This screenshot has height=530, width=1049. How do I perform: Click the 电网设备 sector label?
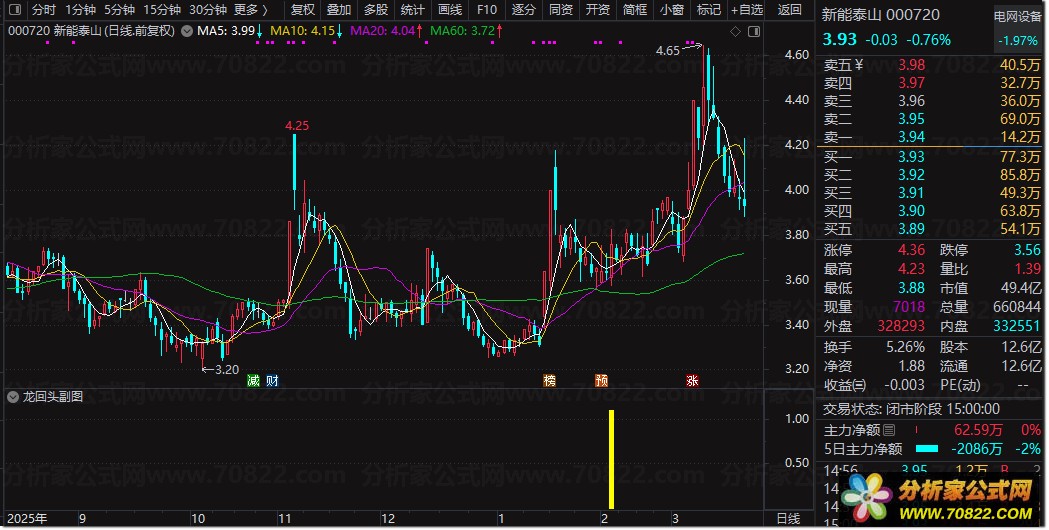[1017, 17]
